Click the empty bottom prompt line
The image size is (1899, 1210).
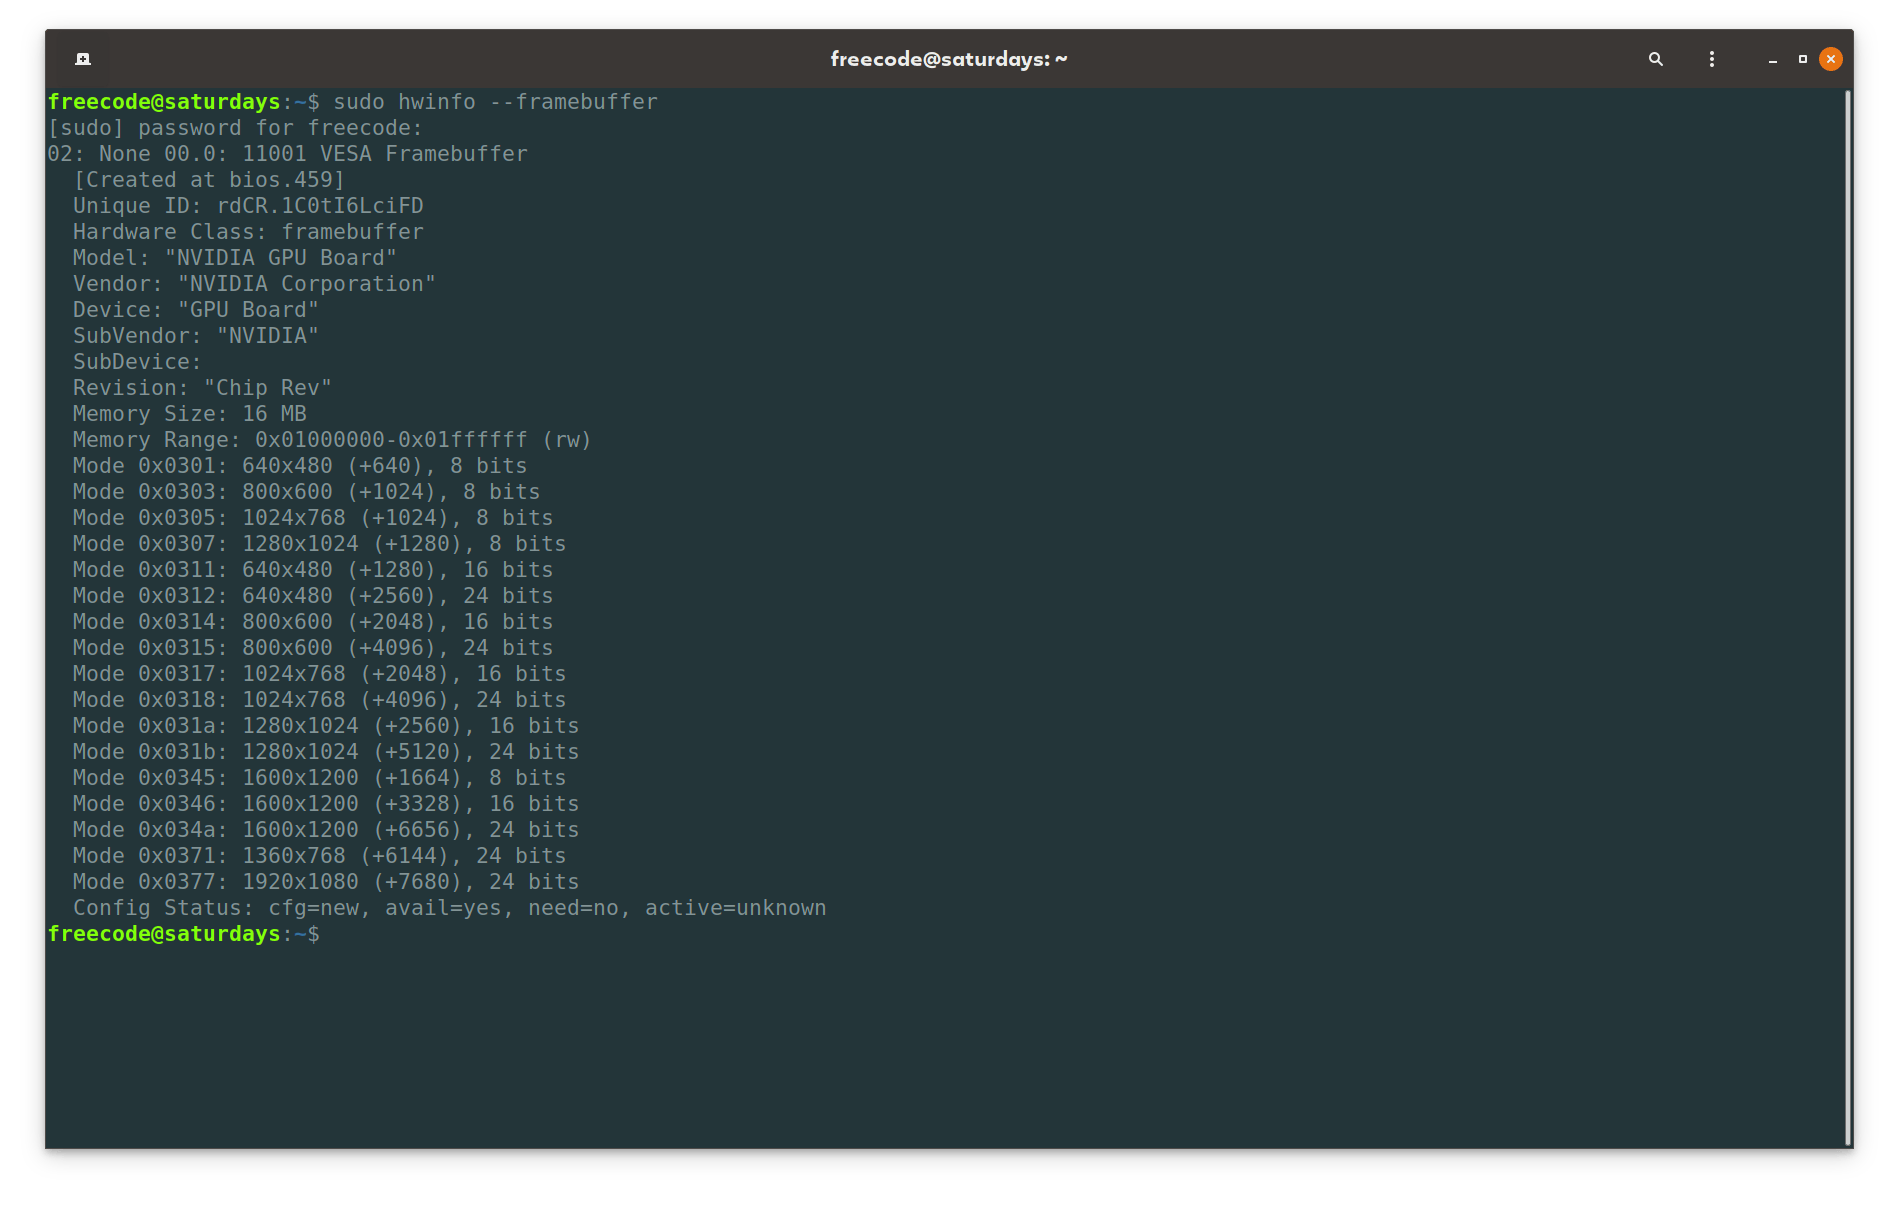tap(184, 934)
